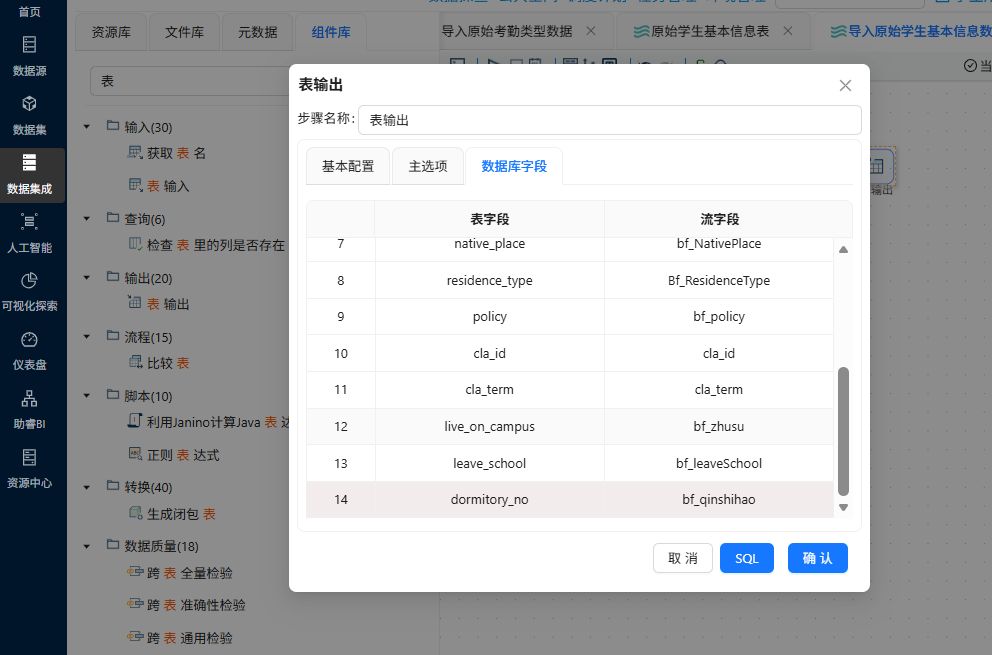992x655 pixels.
Task: Open the 数据集 sidebar section
Action: coord(29,116)
